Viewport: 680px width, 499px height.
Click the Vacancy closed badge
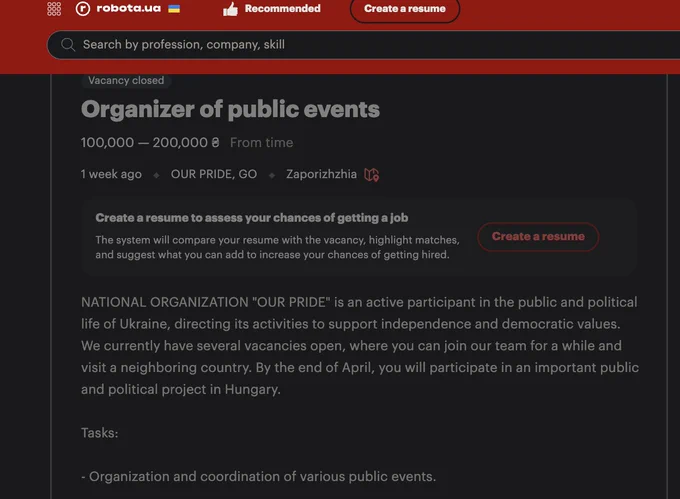(x=126, y=80)
